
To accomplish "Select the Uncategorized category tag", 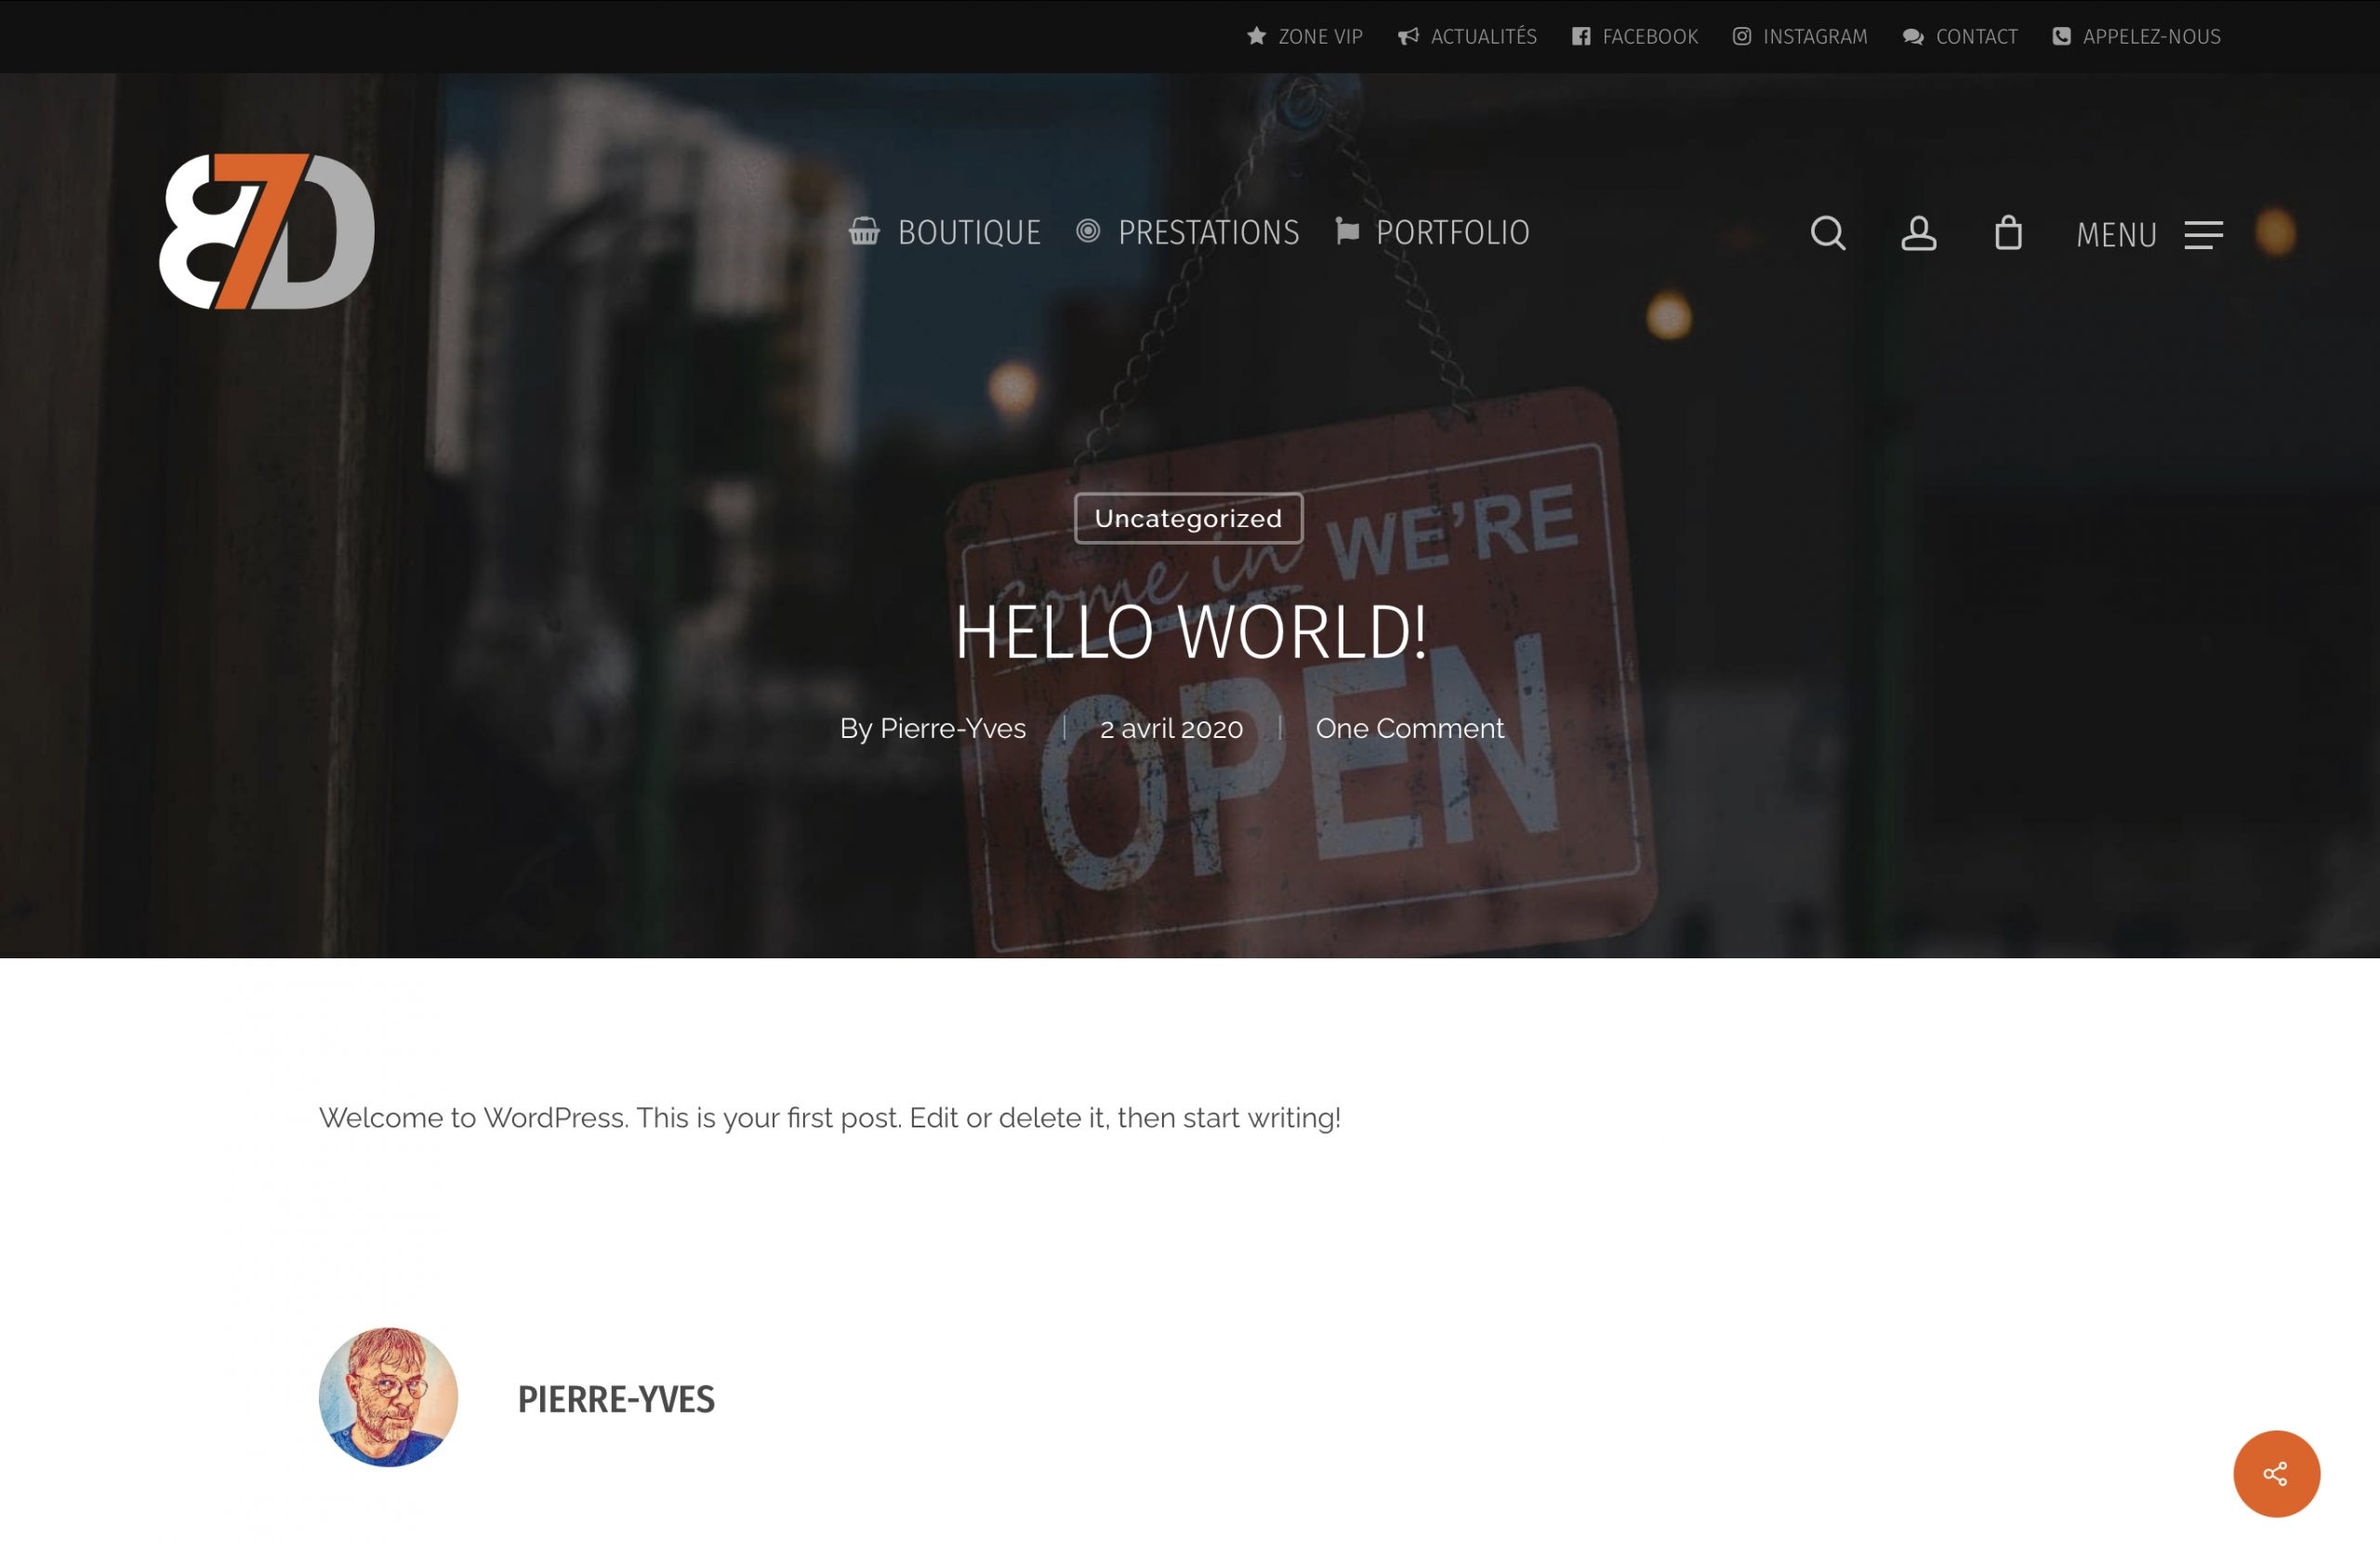I will (1188, 518).
